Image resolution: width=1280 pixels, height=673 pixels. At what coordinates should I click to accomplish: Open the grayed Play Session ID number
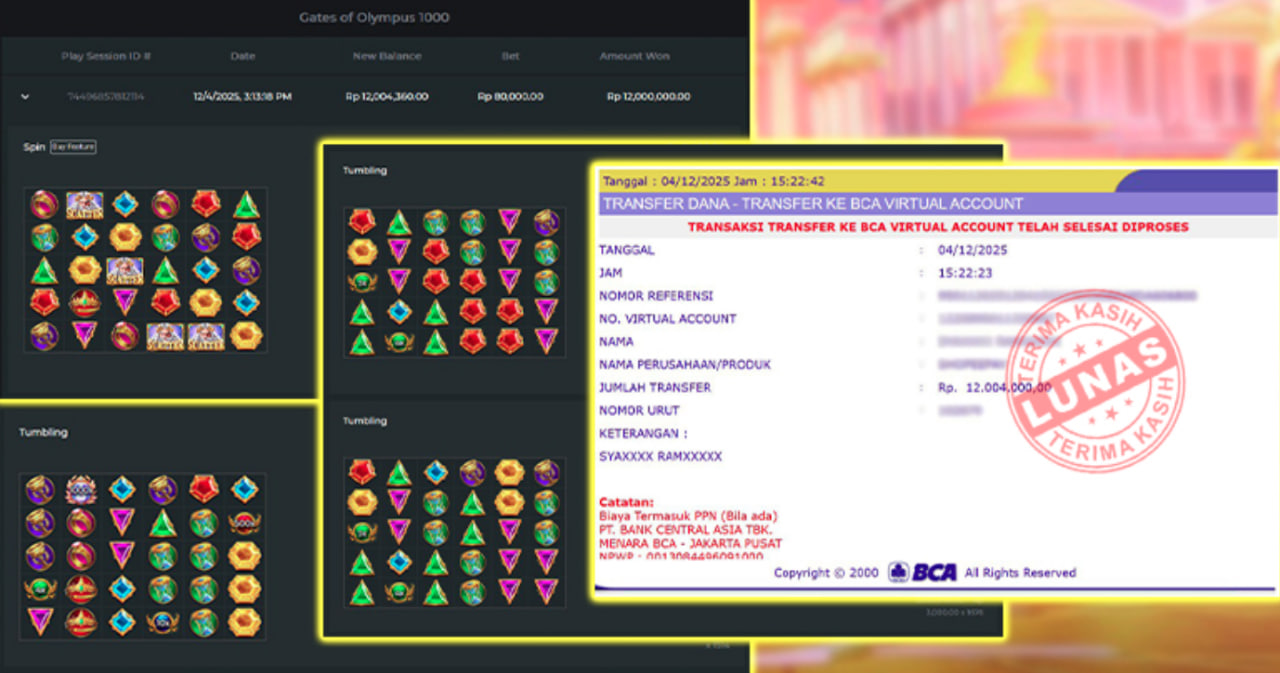click(x=105, y=97)
